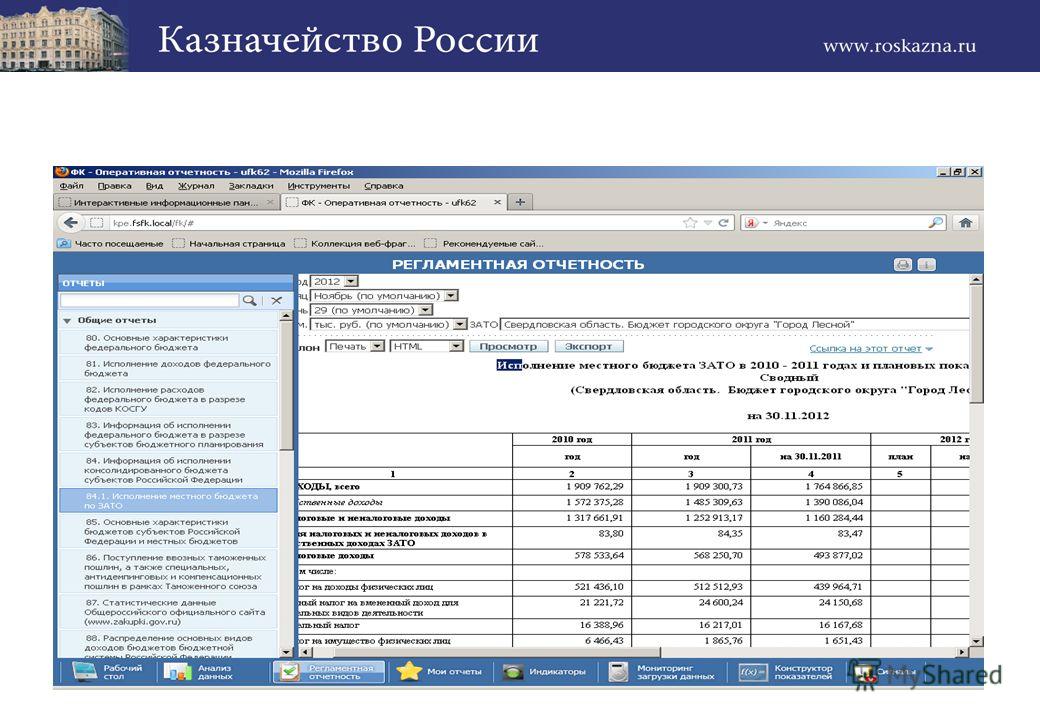Open the HTML format dropdown

click(456, 347)
